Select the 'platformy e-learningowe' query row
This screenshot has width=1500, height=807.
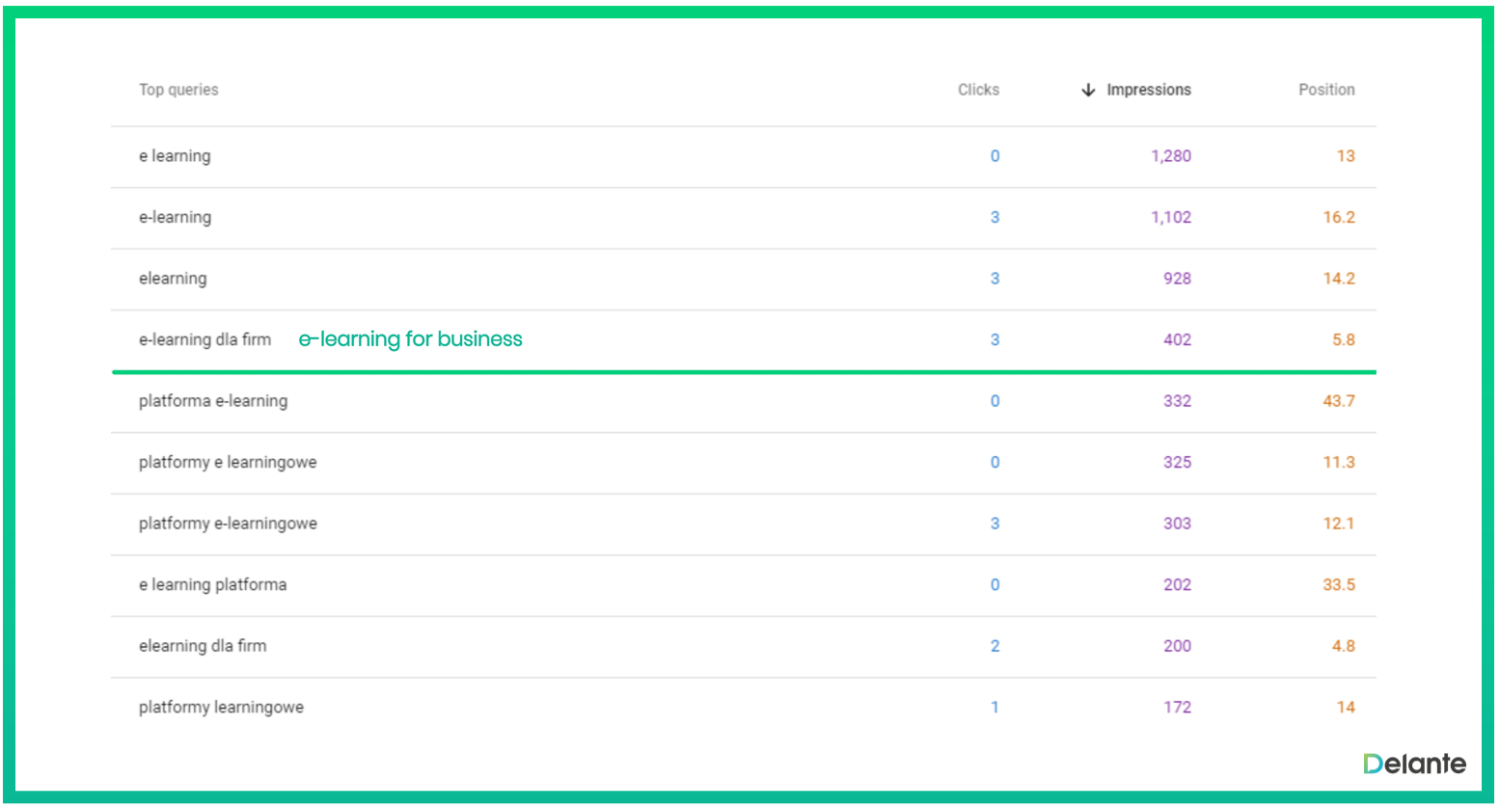(228, 523)
